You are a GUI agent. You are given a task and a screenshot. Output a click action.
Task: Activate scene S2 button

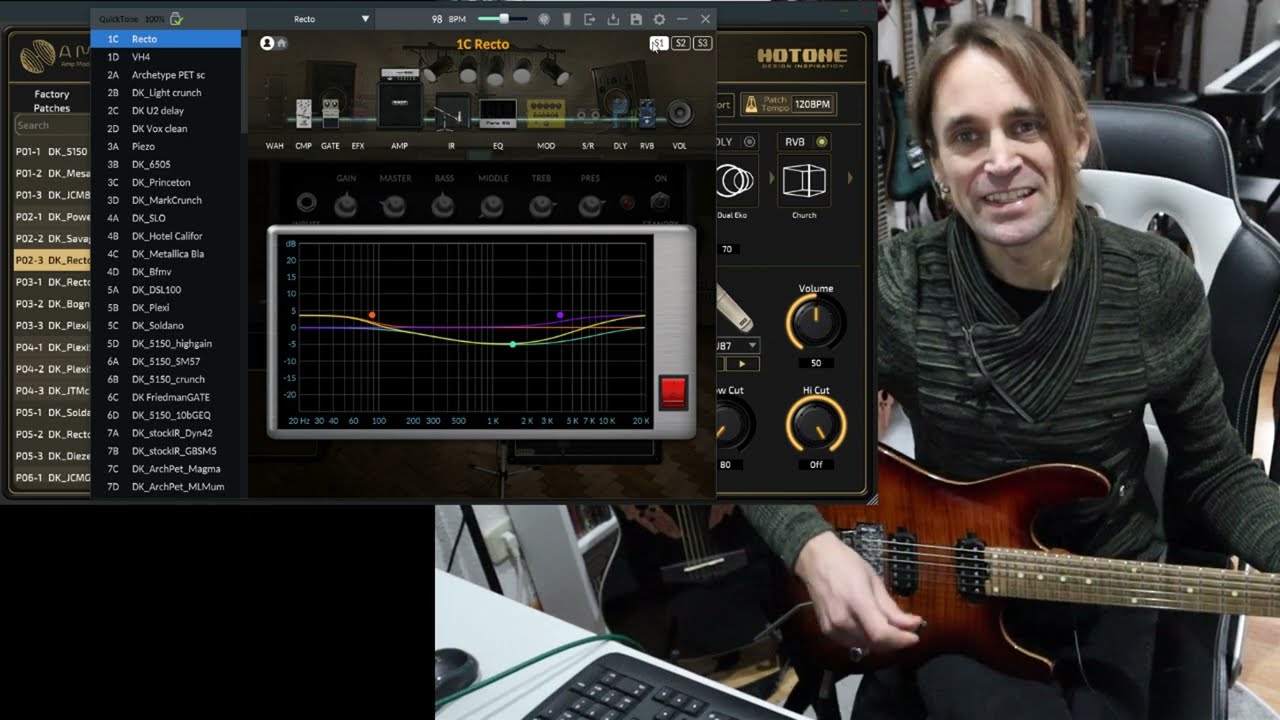(x=680, y=43)
